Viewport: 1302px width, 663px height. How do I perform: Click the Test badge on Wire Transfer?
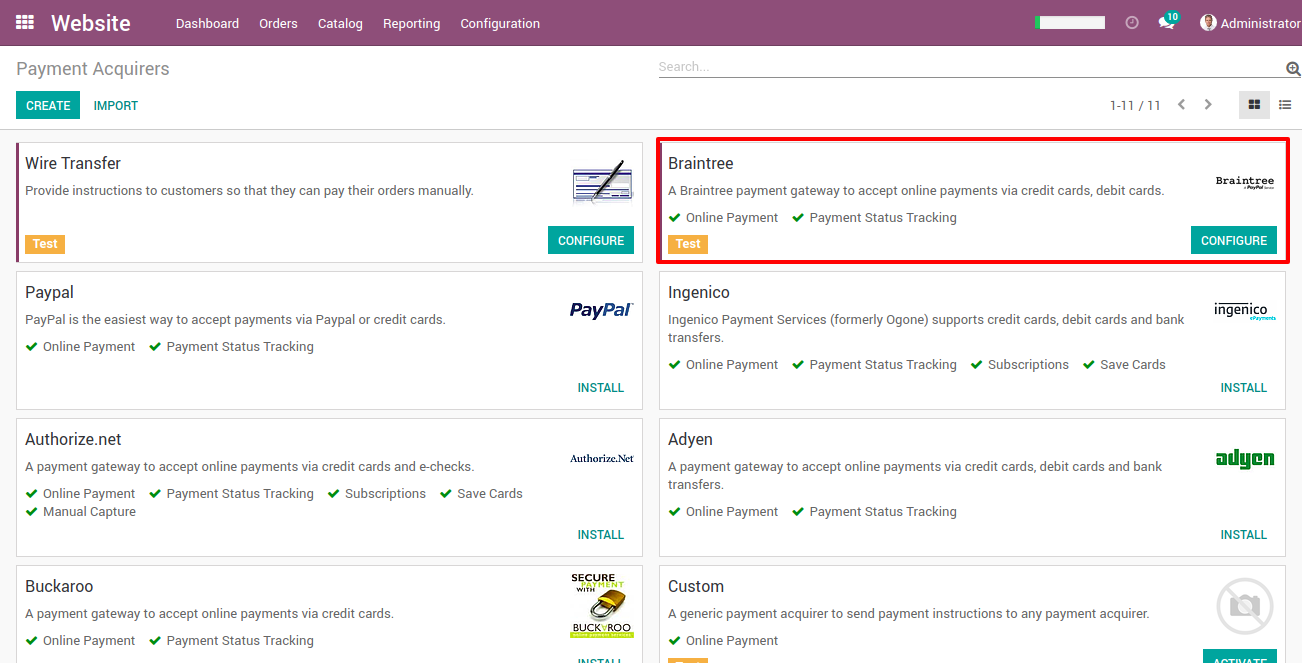coord(45,244)
